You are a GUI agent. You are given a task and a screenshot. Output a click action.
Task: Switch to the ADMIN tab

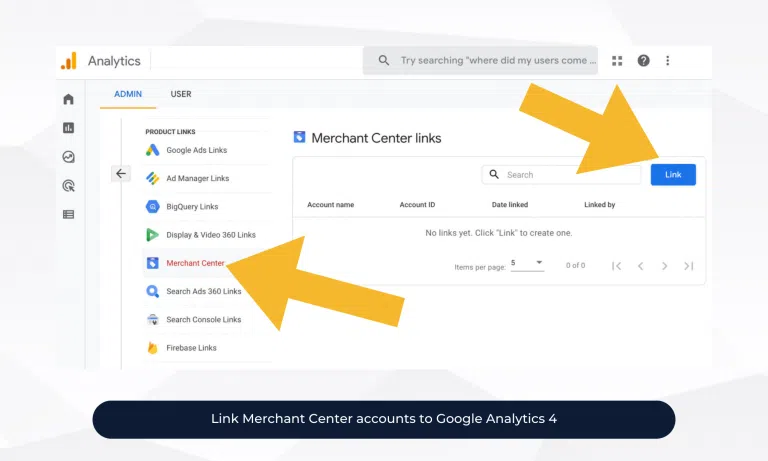pos(127,94)
